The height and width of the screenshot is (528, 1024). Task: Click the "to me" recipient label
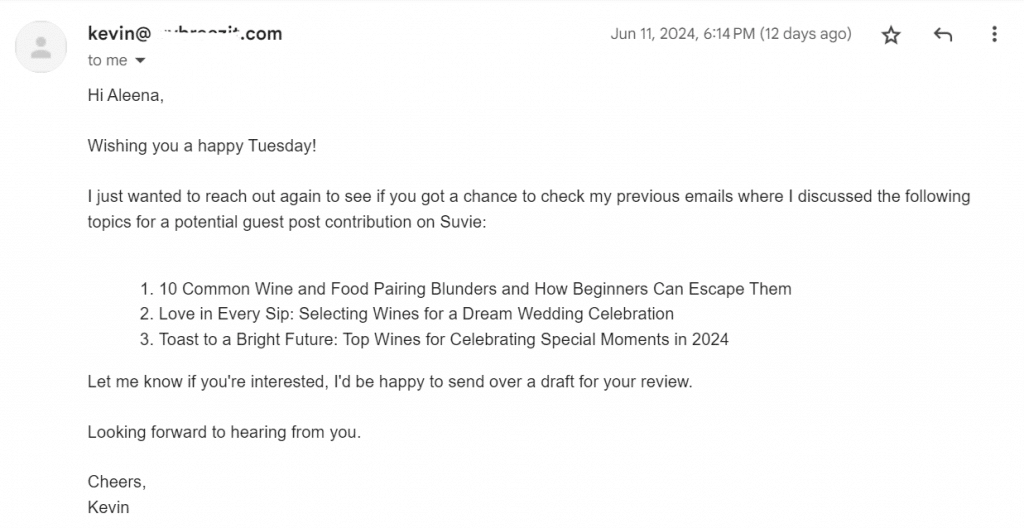(x=107, y=61)
